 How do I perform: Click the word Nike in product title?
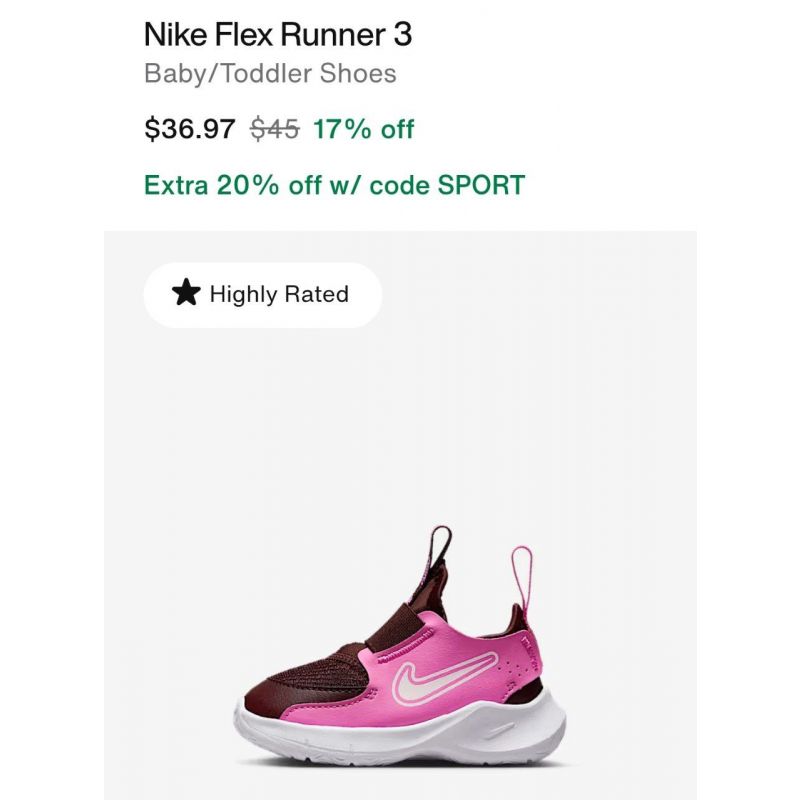(x=176, y=35)
